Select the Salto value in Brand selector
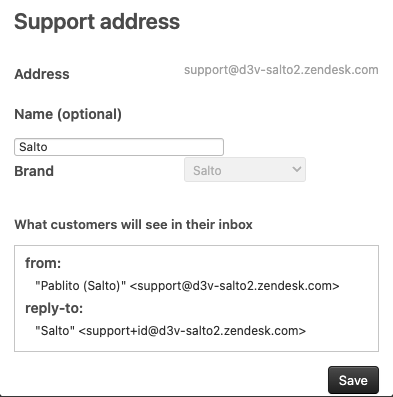Screen dimensions: 393x397 [x=207, y=171]
